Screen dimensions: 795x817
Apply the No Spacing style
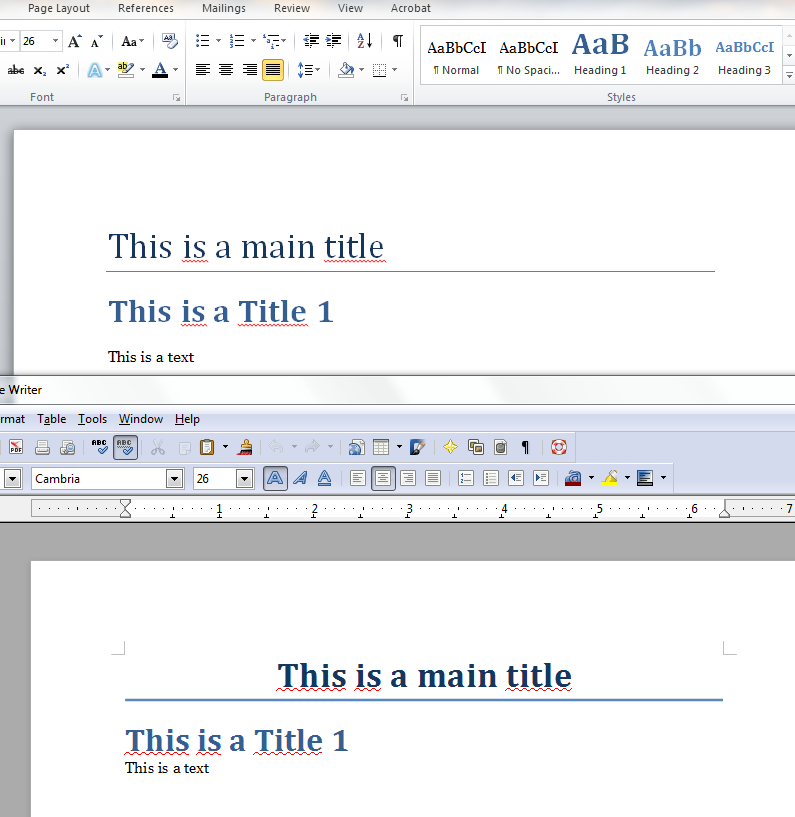click(528, 54)
